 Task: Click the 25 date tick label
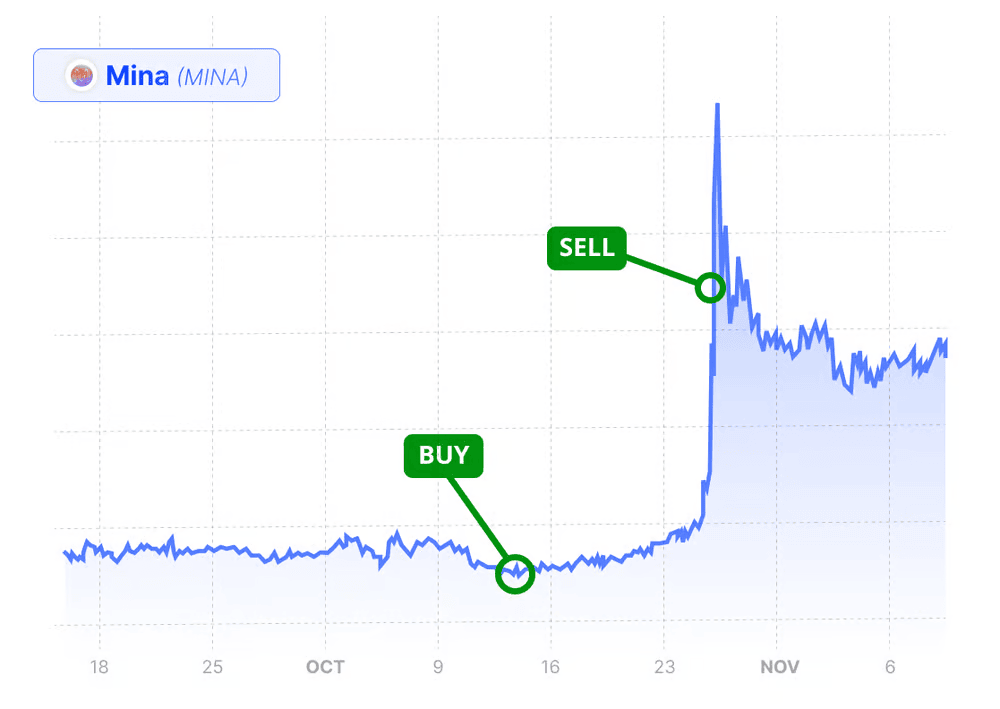pyautogui.click(x=212, y=667)
